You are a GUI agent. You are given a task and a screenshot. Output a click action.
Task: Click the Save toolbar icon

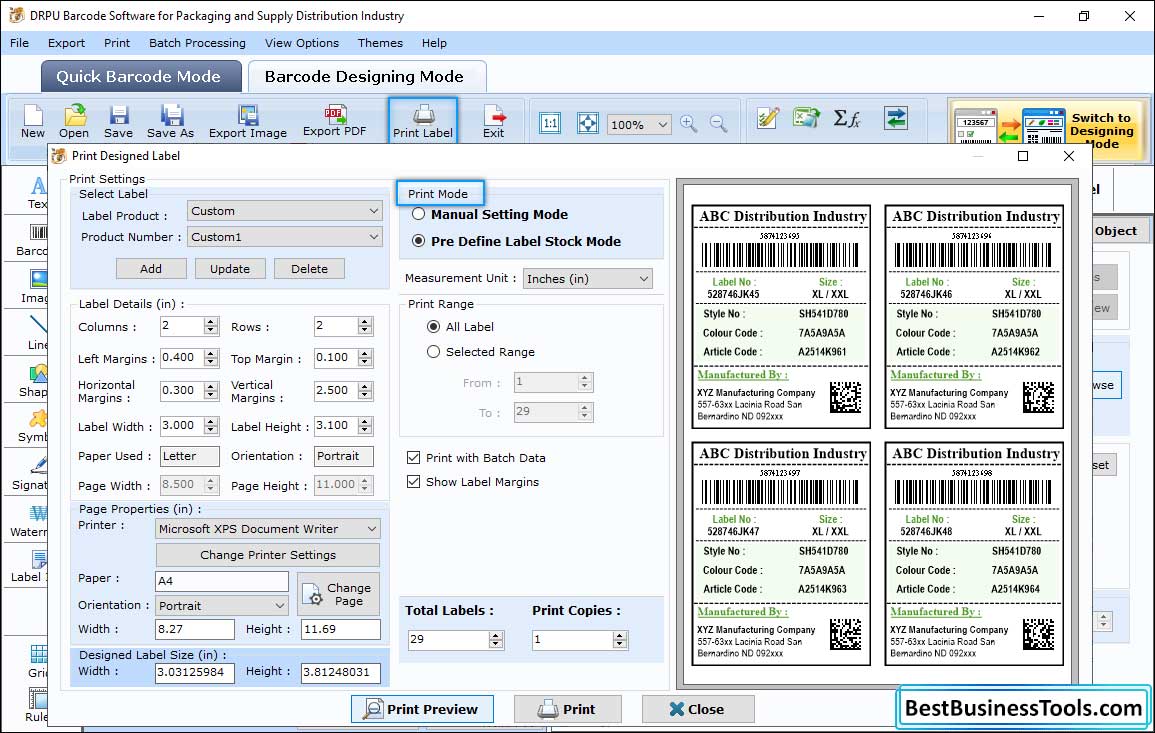click(x=118, y=122)
